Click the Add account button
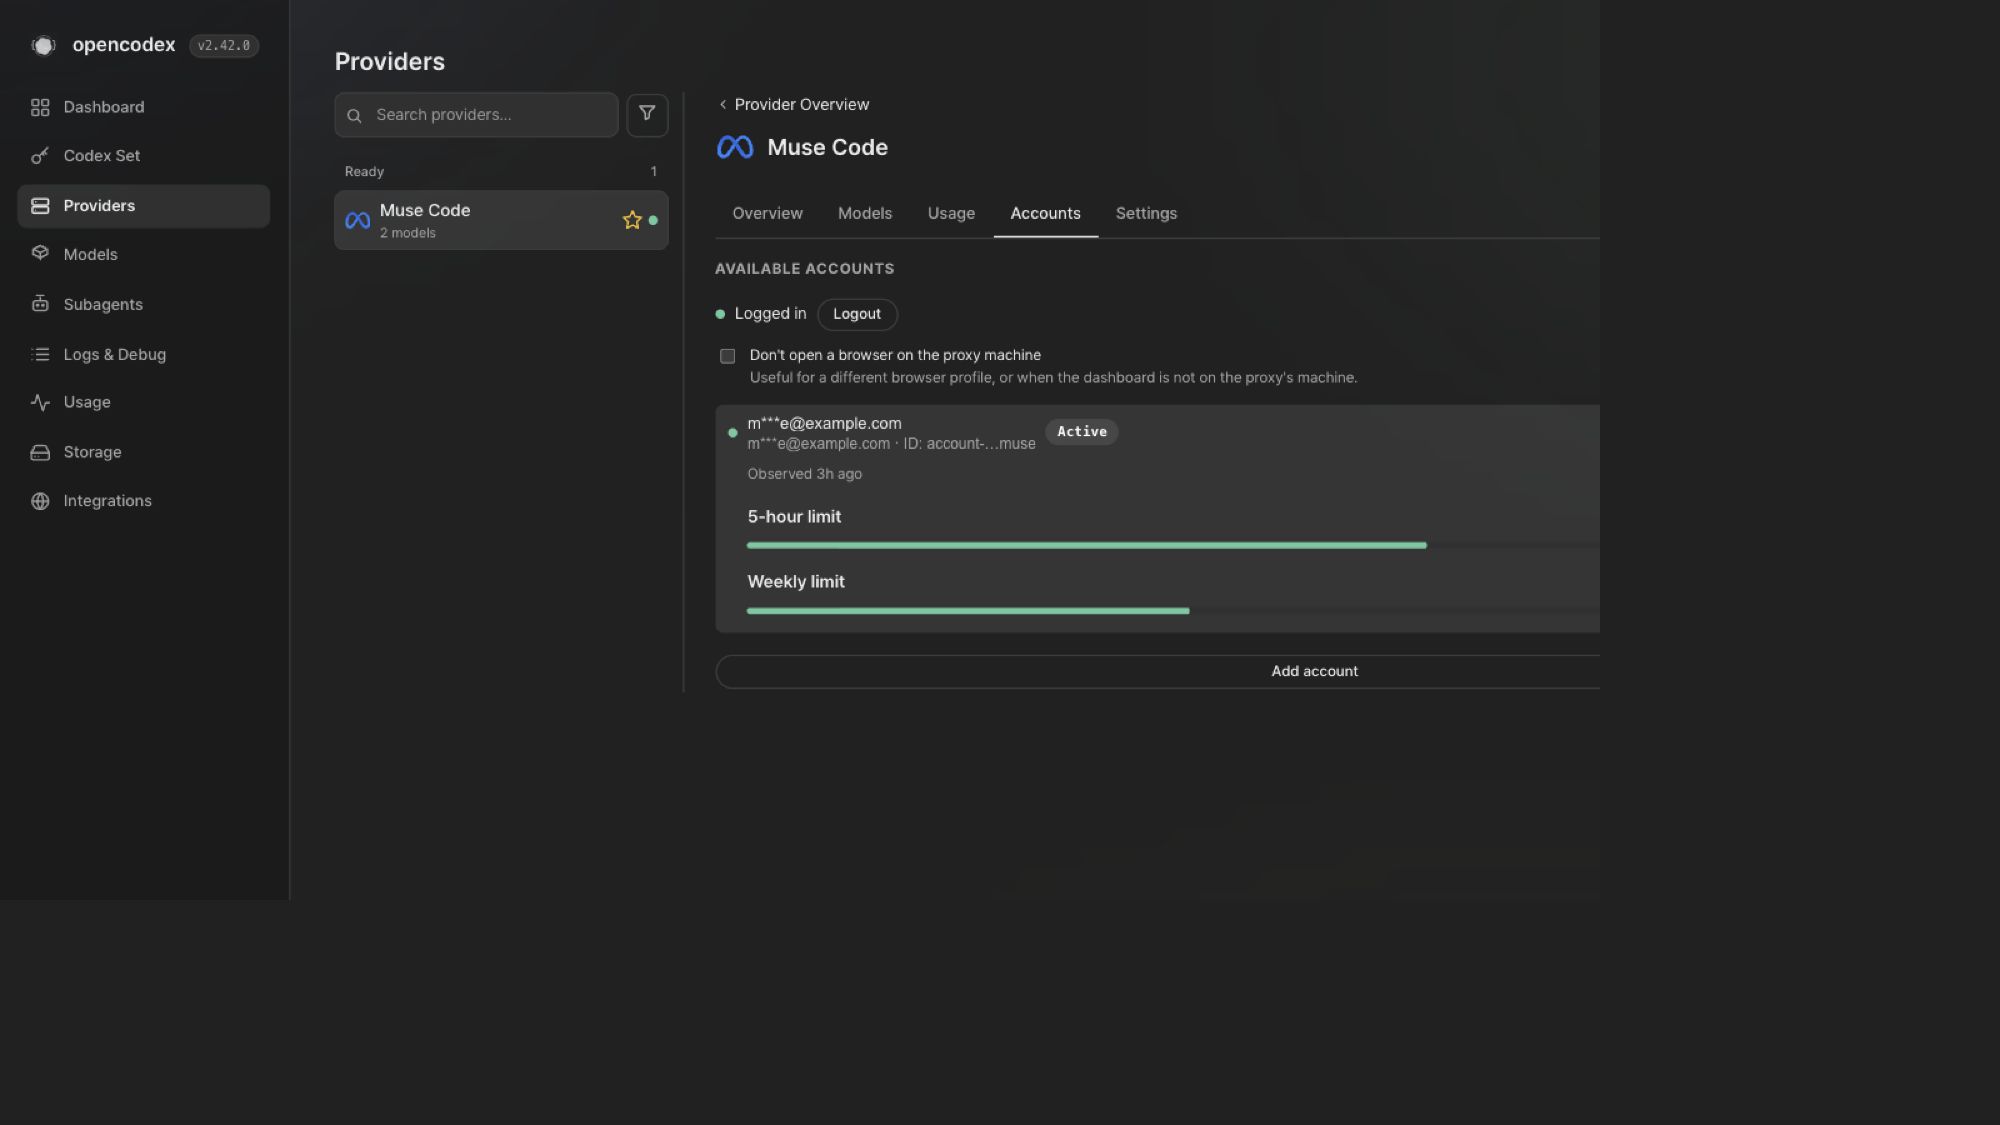The width and height of the screenshot is (2000, 1125). tap(1158, 671)
